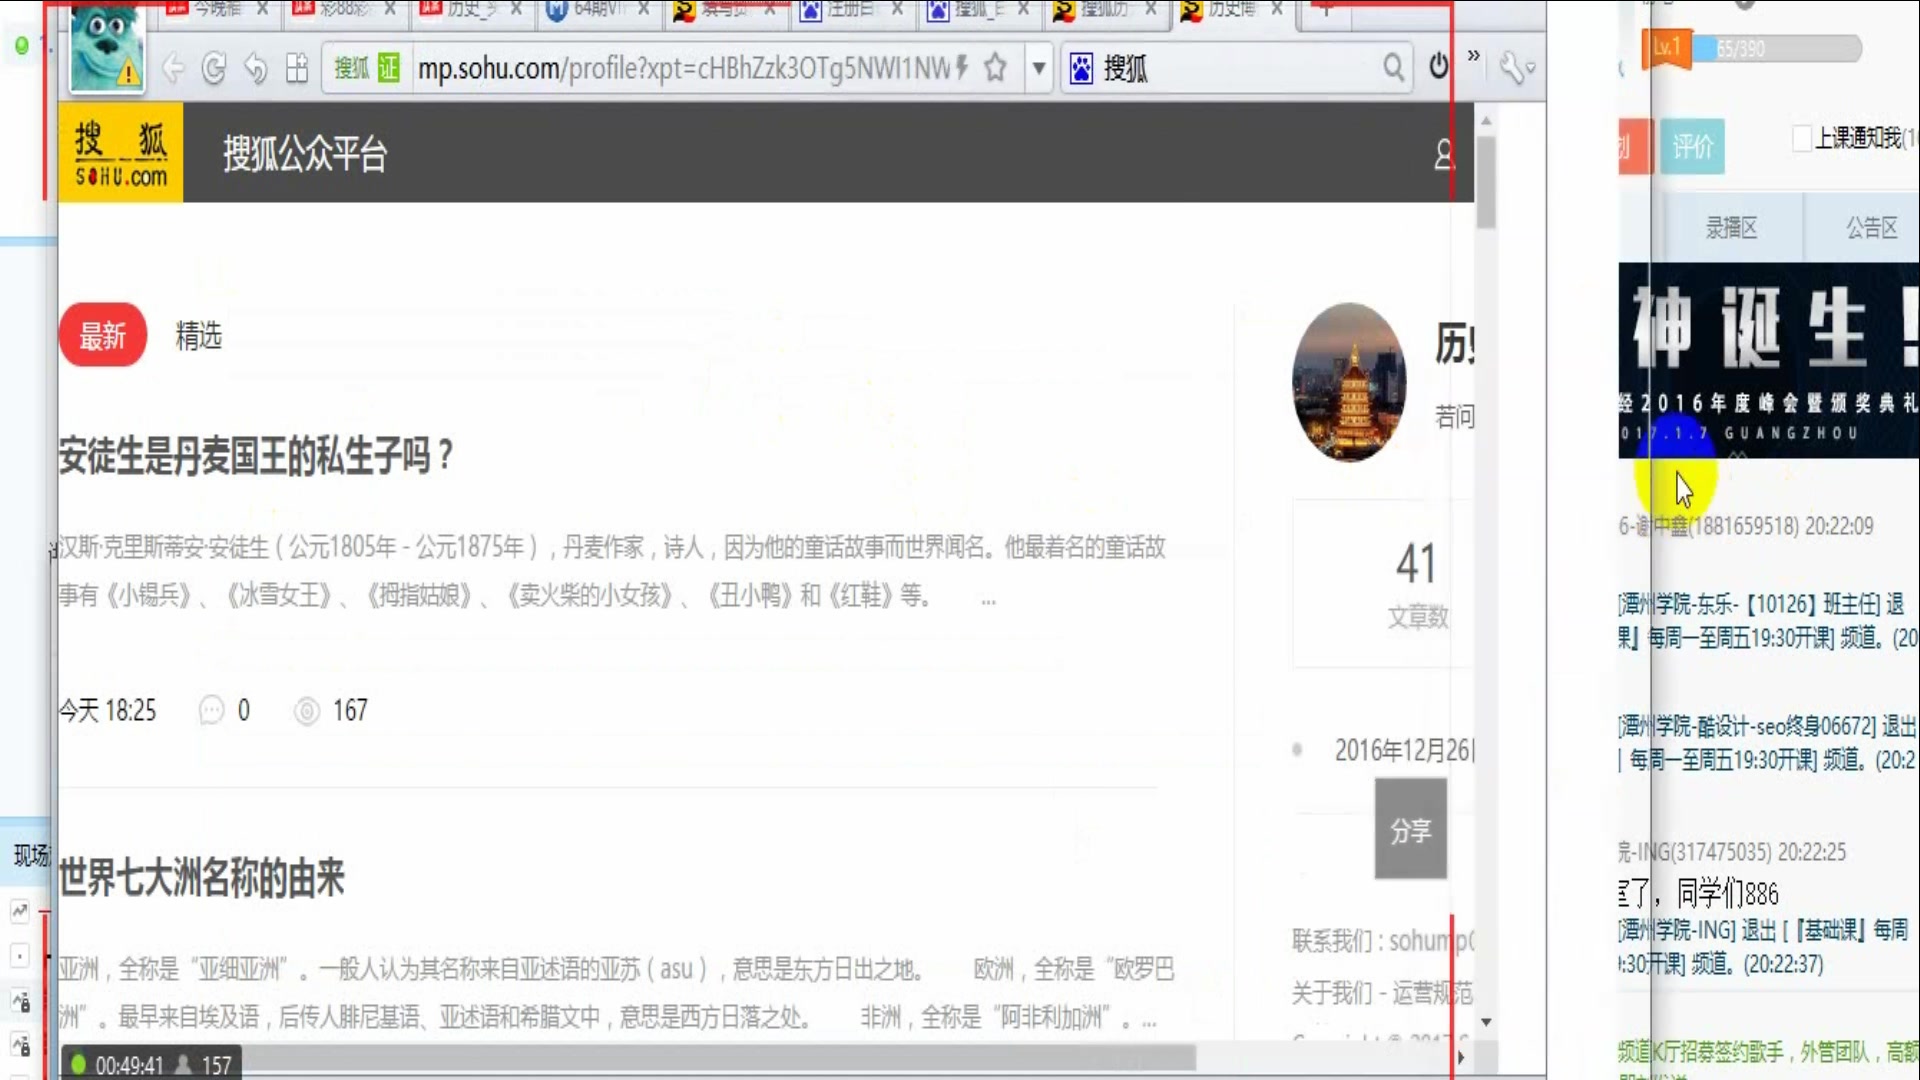Click the Lv.1 orange level badge
Image resolution: width=1920 pixels, height=1080 pixels.
1667,47
